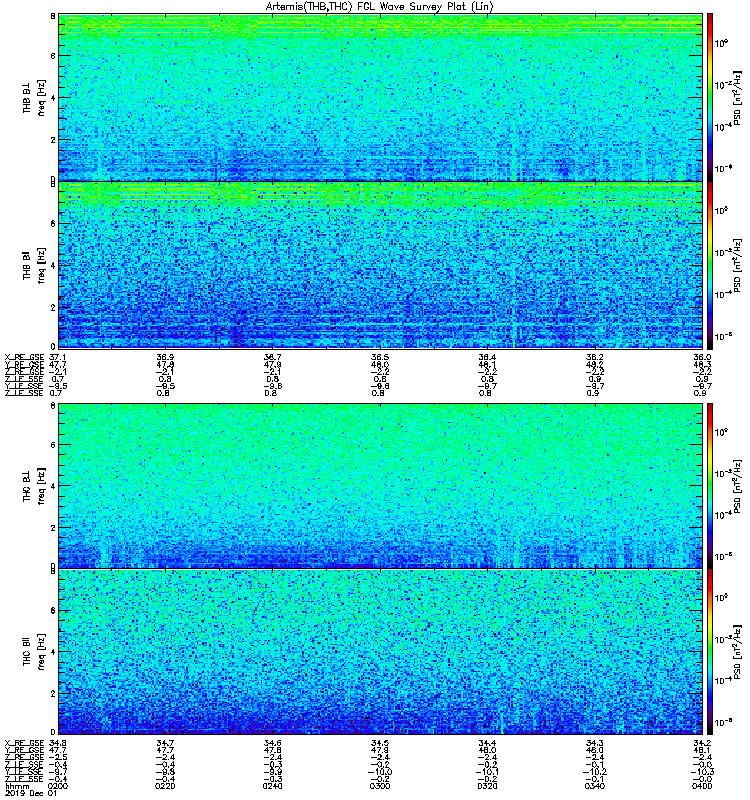
Task: Click the 0400 time label
Action: 702,786
